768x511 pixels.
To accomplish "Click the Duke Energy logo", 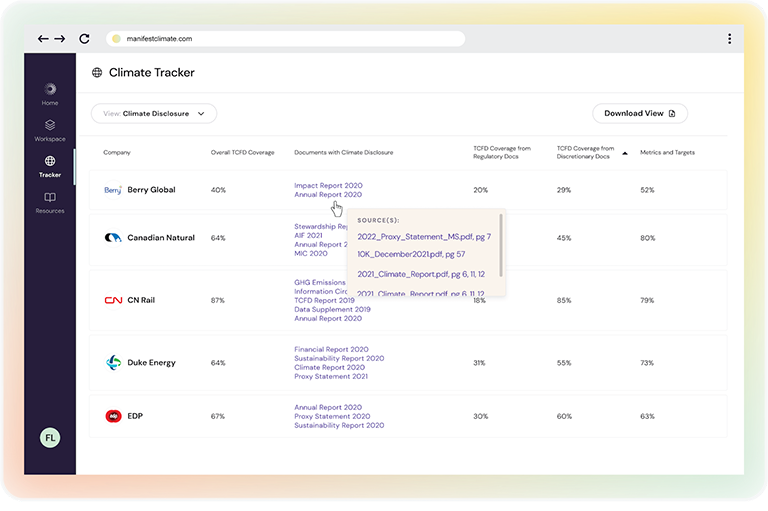I will pyautogui.click(x=113, y=363).
